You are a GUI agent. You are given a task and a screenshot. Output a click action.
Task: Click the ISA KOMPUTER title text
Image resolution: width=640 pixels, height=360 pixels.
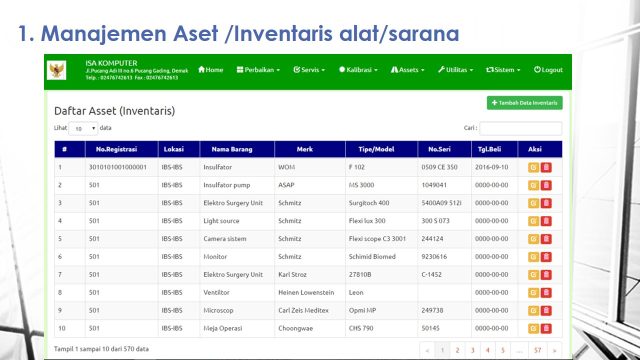(x=111, y=63)
